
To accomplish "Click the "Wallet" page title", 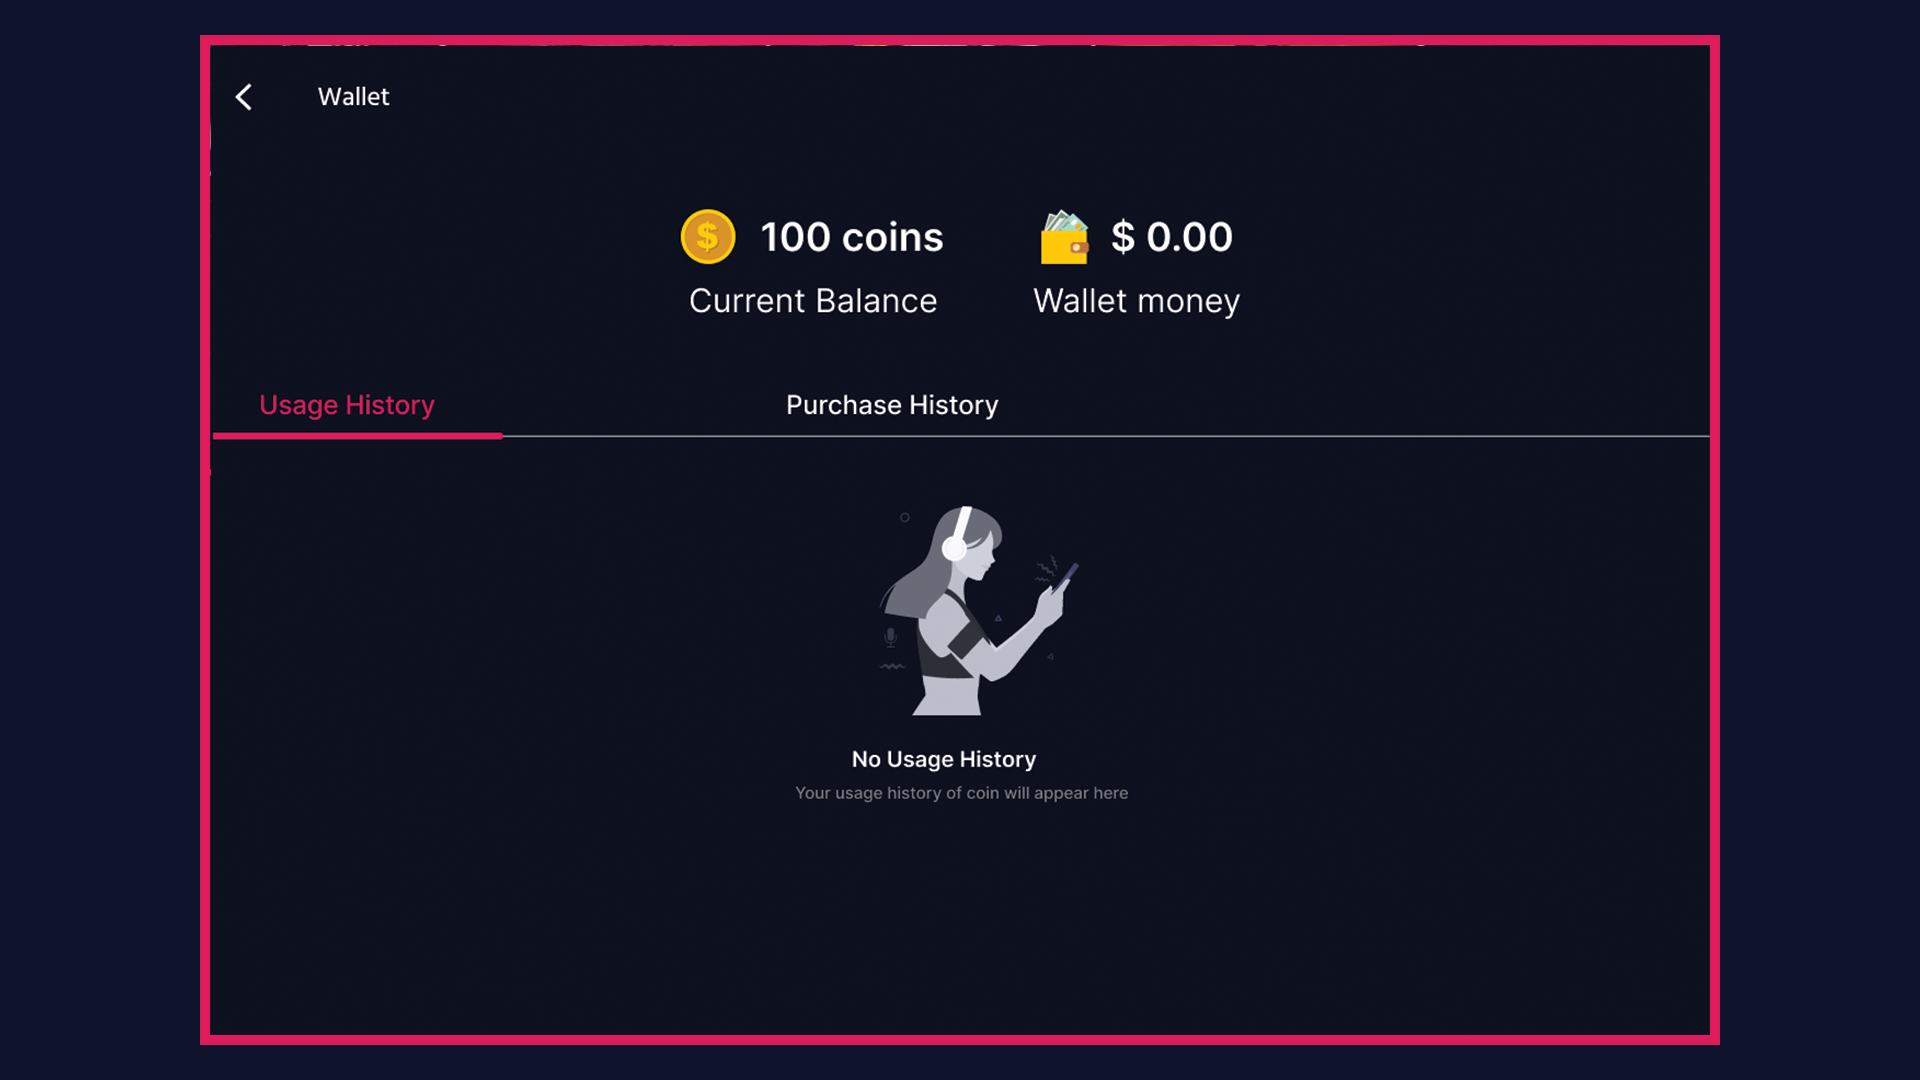I will point(353,97).
